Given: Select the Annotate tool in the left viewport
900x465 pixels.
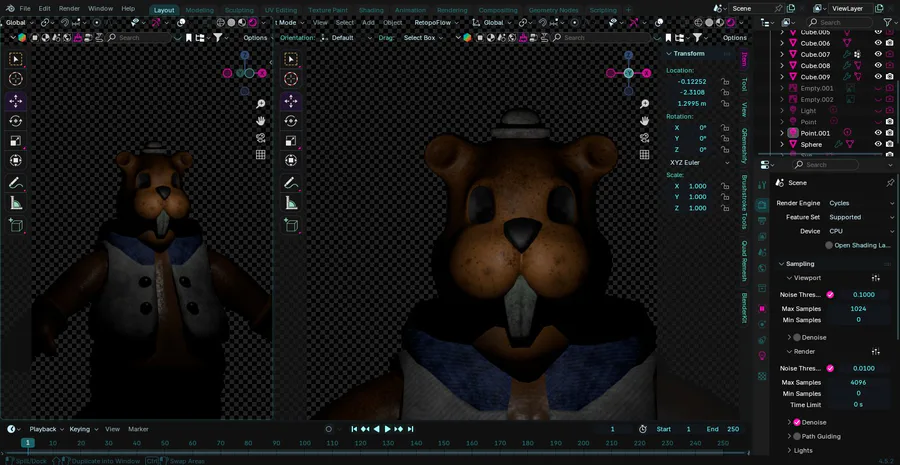Looking at the screenshot, I should pos(15,183).
